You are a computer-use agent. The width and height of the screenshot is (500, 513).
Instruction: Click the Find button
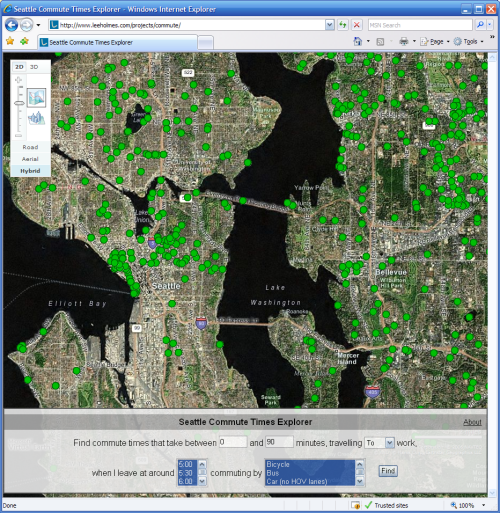388,471
